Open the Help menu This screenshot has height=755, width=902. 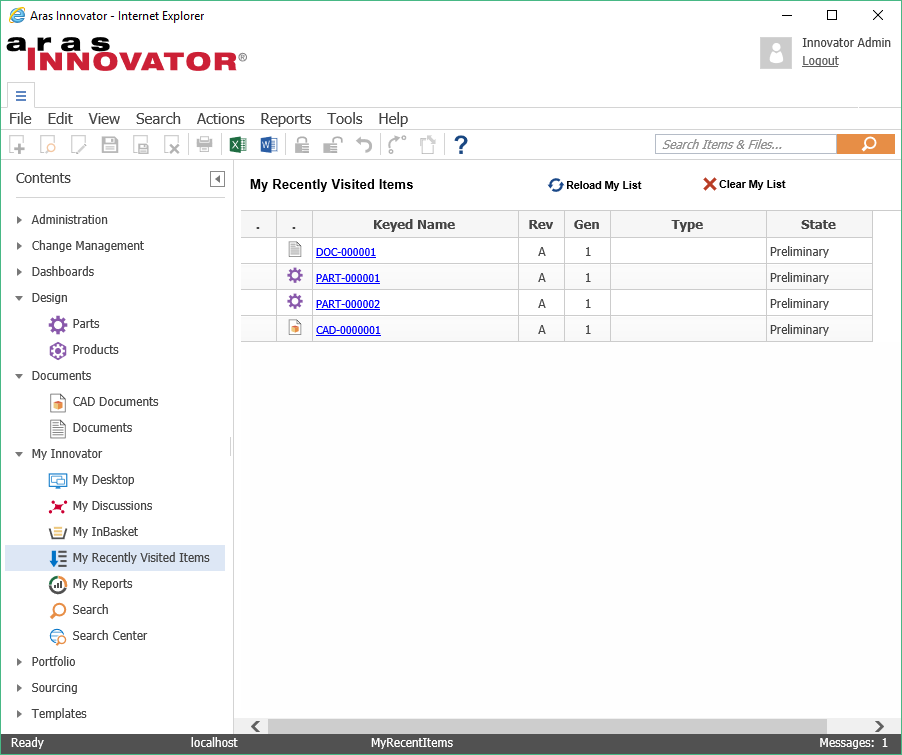(x=393, y=119)
